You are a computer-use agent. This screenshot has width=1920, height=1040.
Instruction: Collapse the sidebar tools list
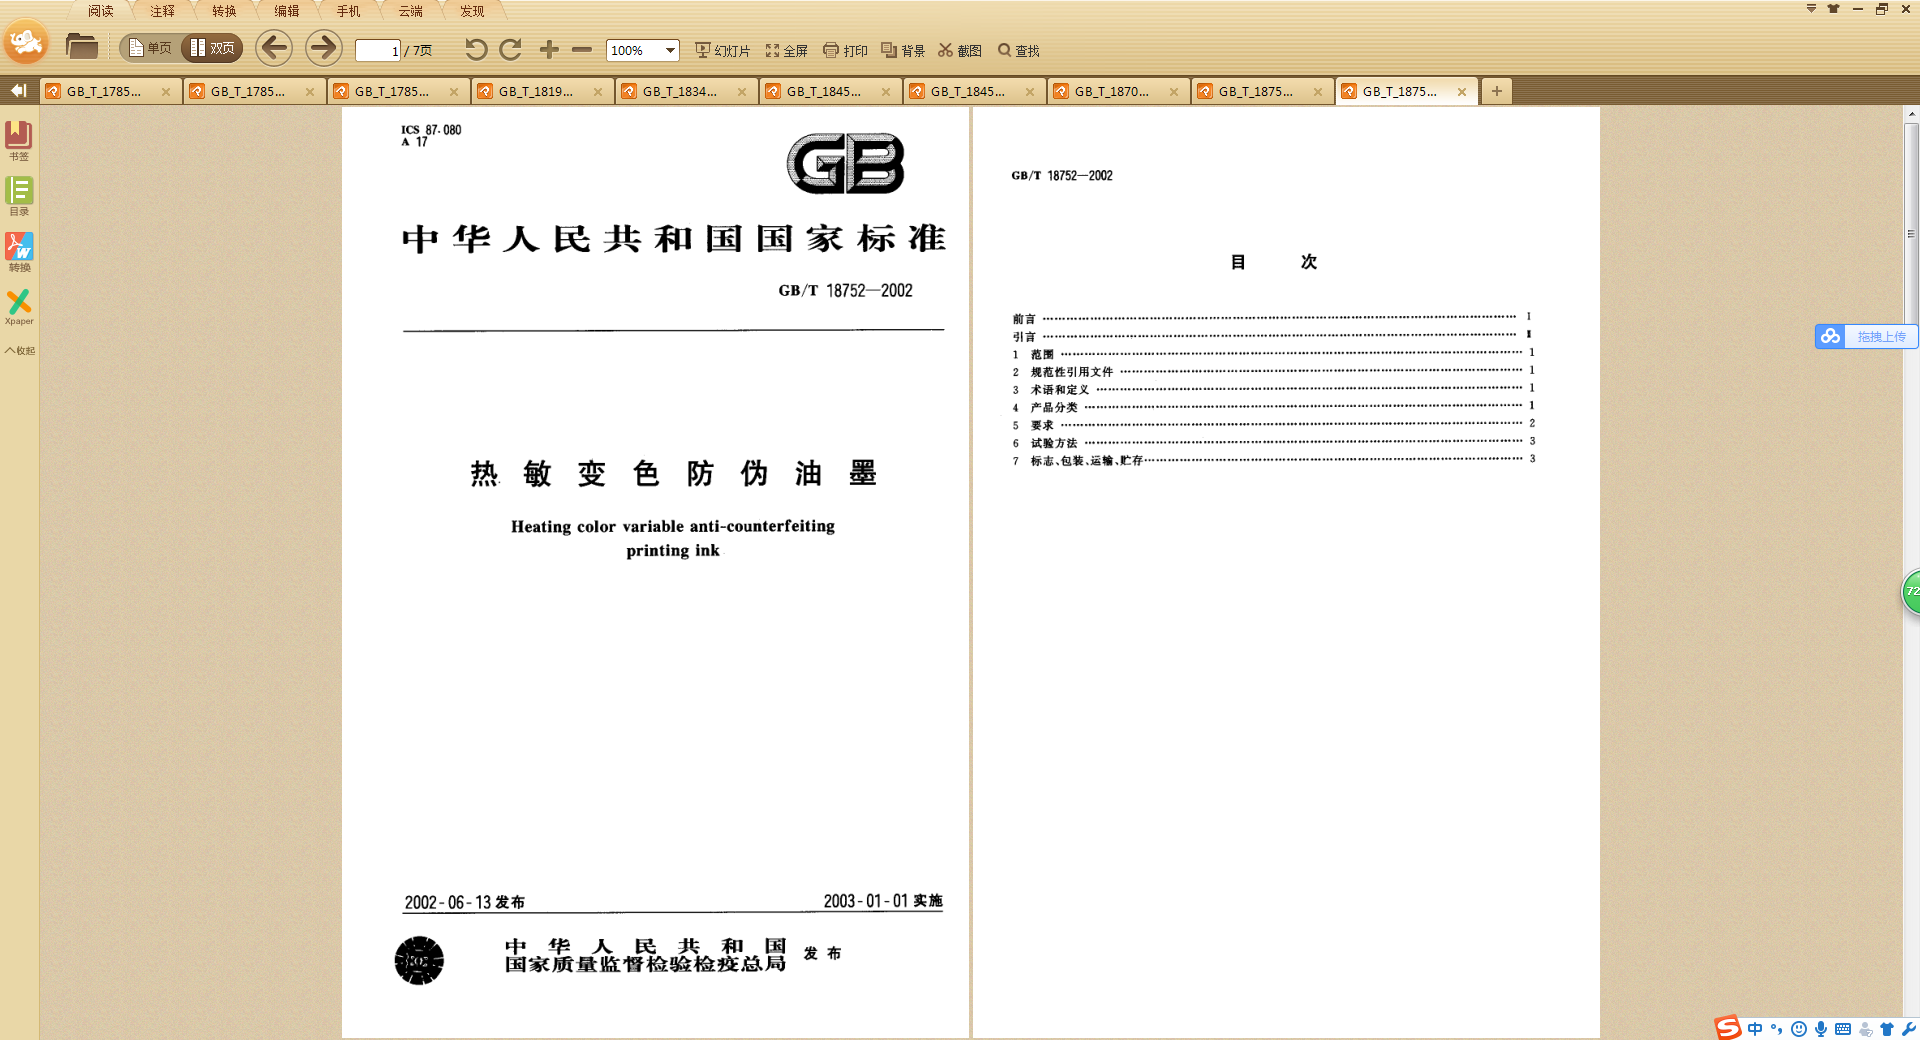[x=19, y=351]
